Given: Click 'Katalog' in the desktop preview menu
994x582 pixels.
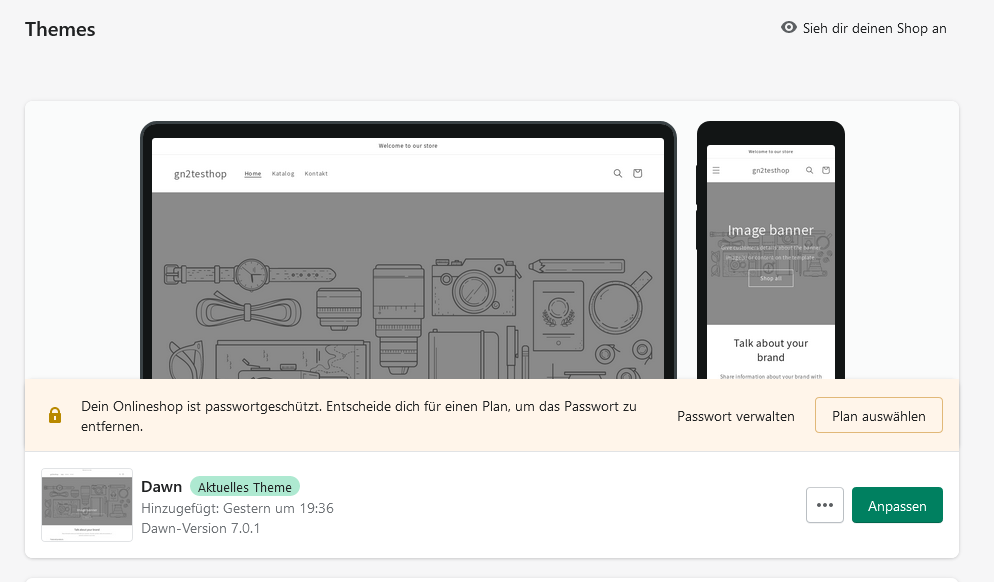Looking at the screenshot, I should (x=283, y=174).
